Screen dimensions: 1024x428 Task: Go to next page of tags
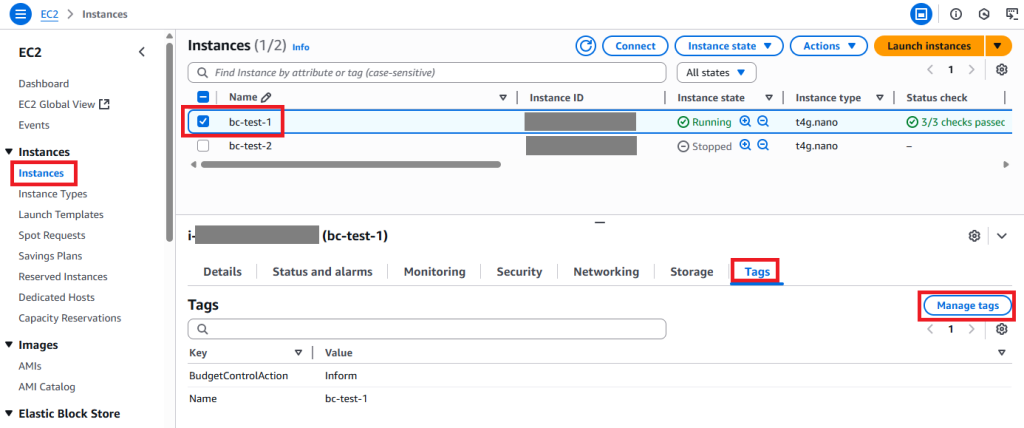971,329
